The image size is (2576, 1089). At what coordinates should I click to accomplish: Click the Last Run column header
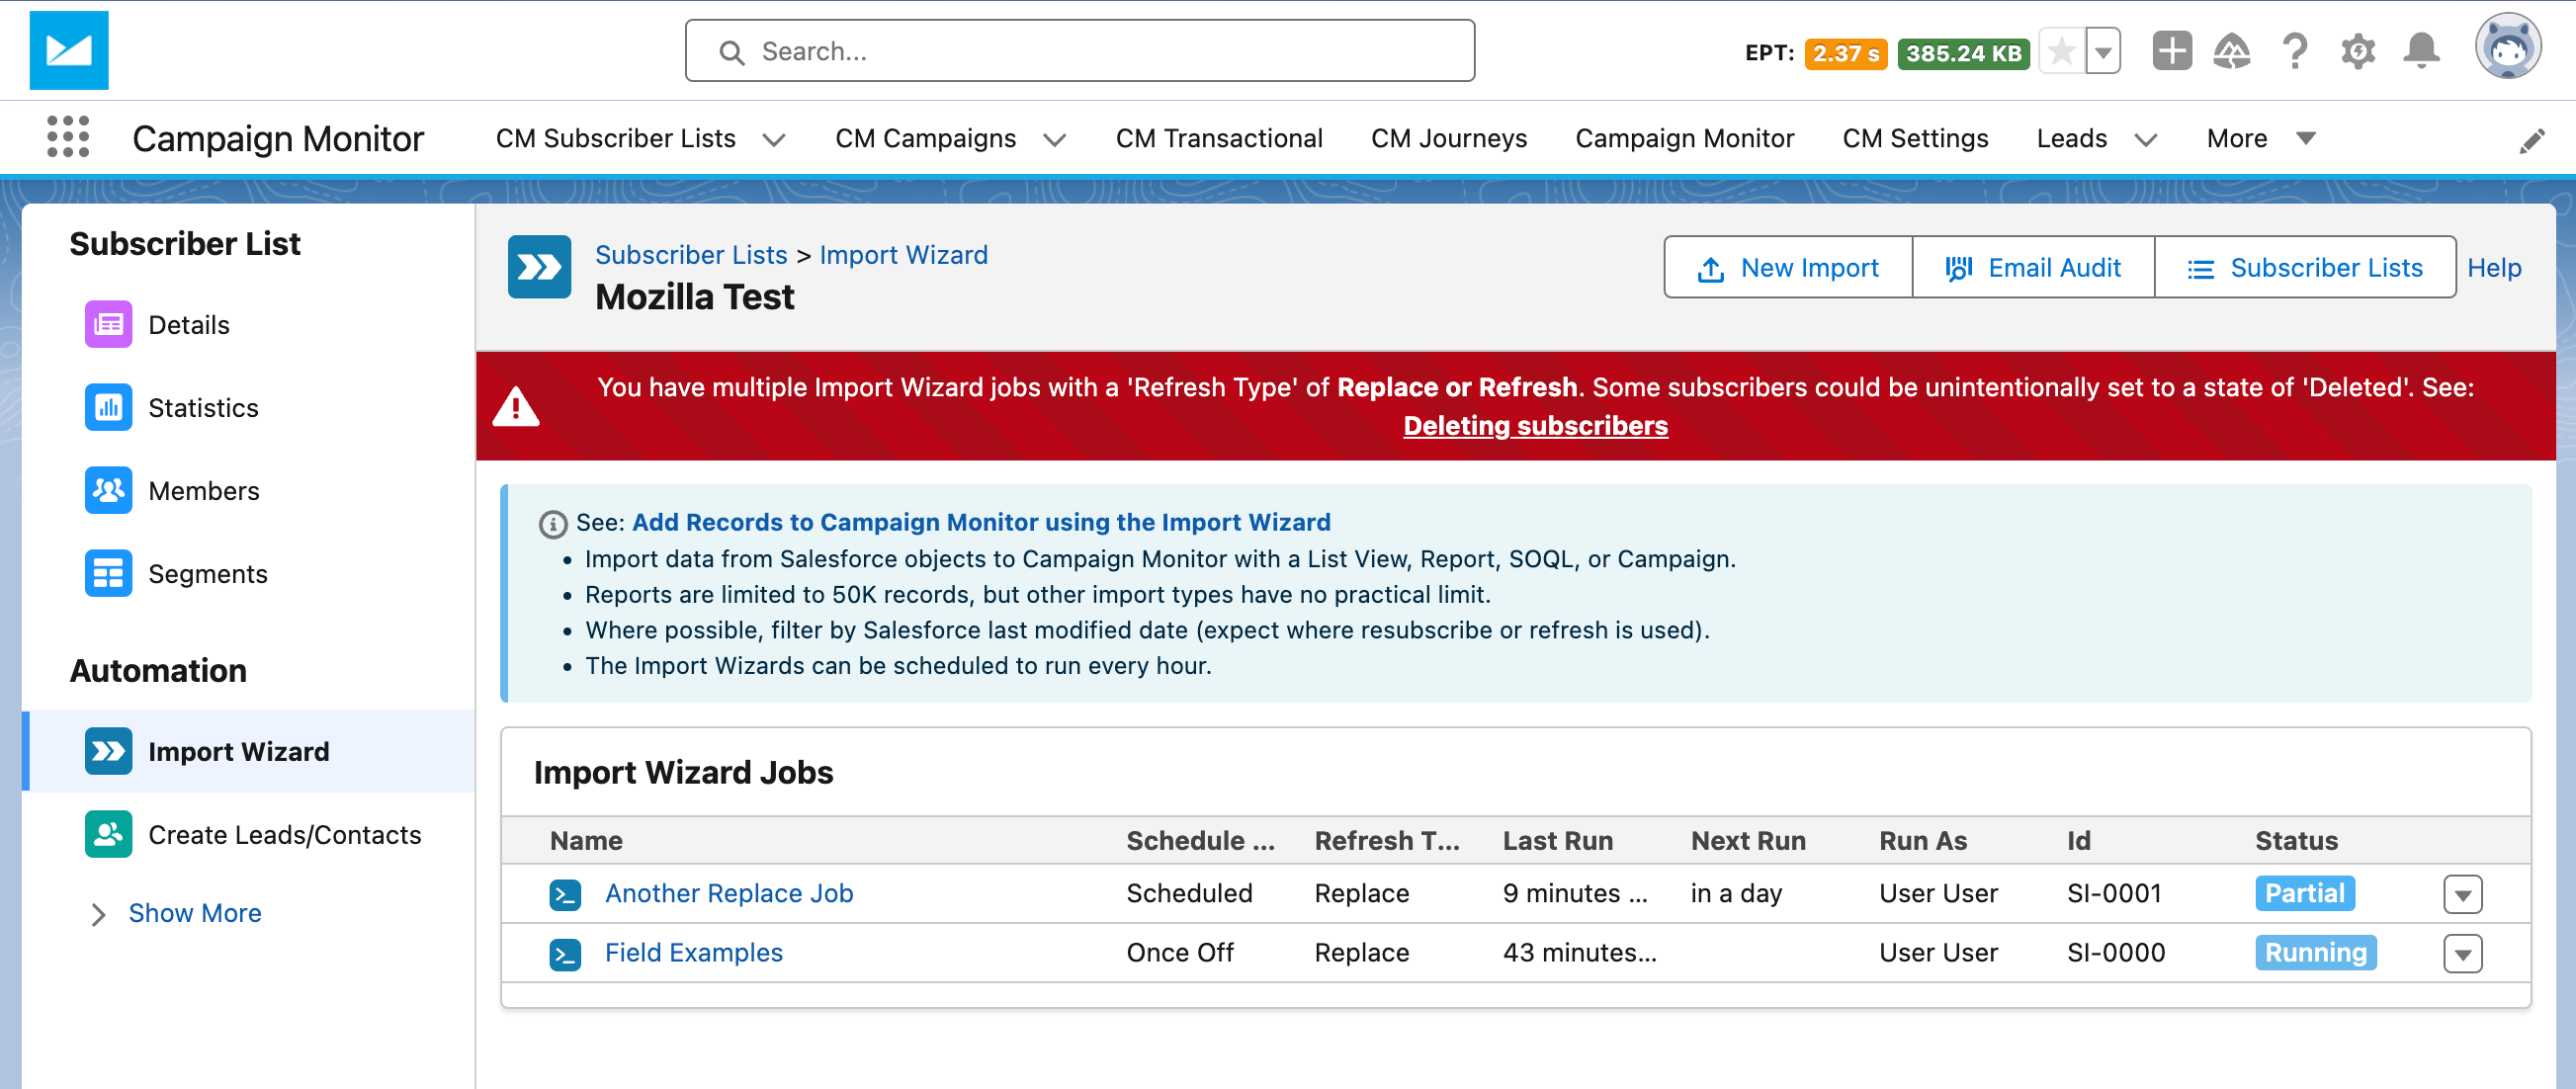tap(1557, 840)
